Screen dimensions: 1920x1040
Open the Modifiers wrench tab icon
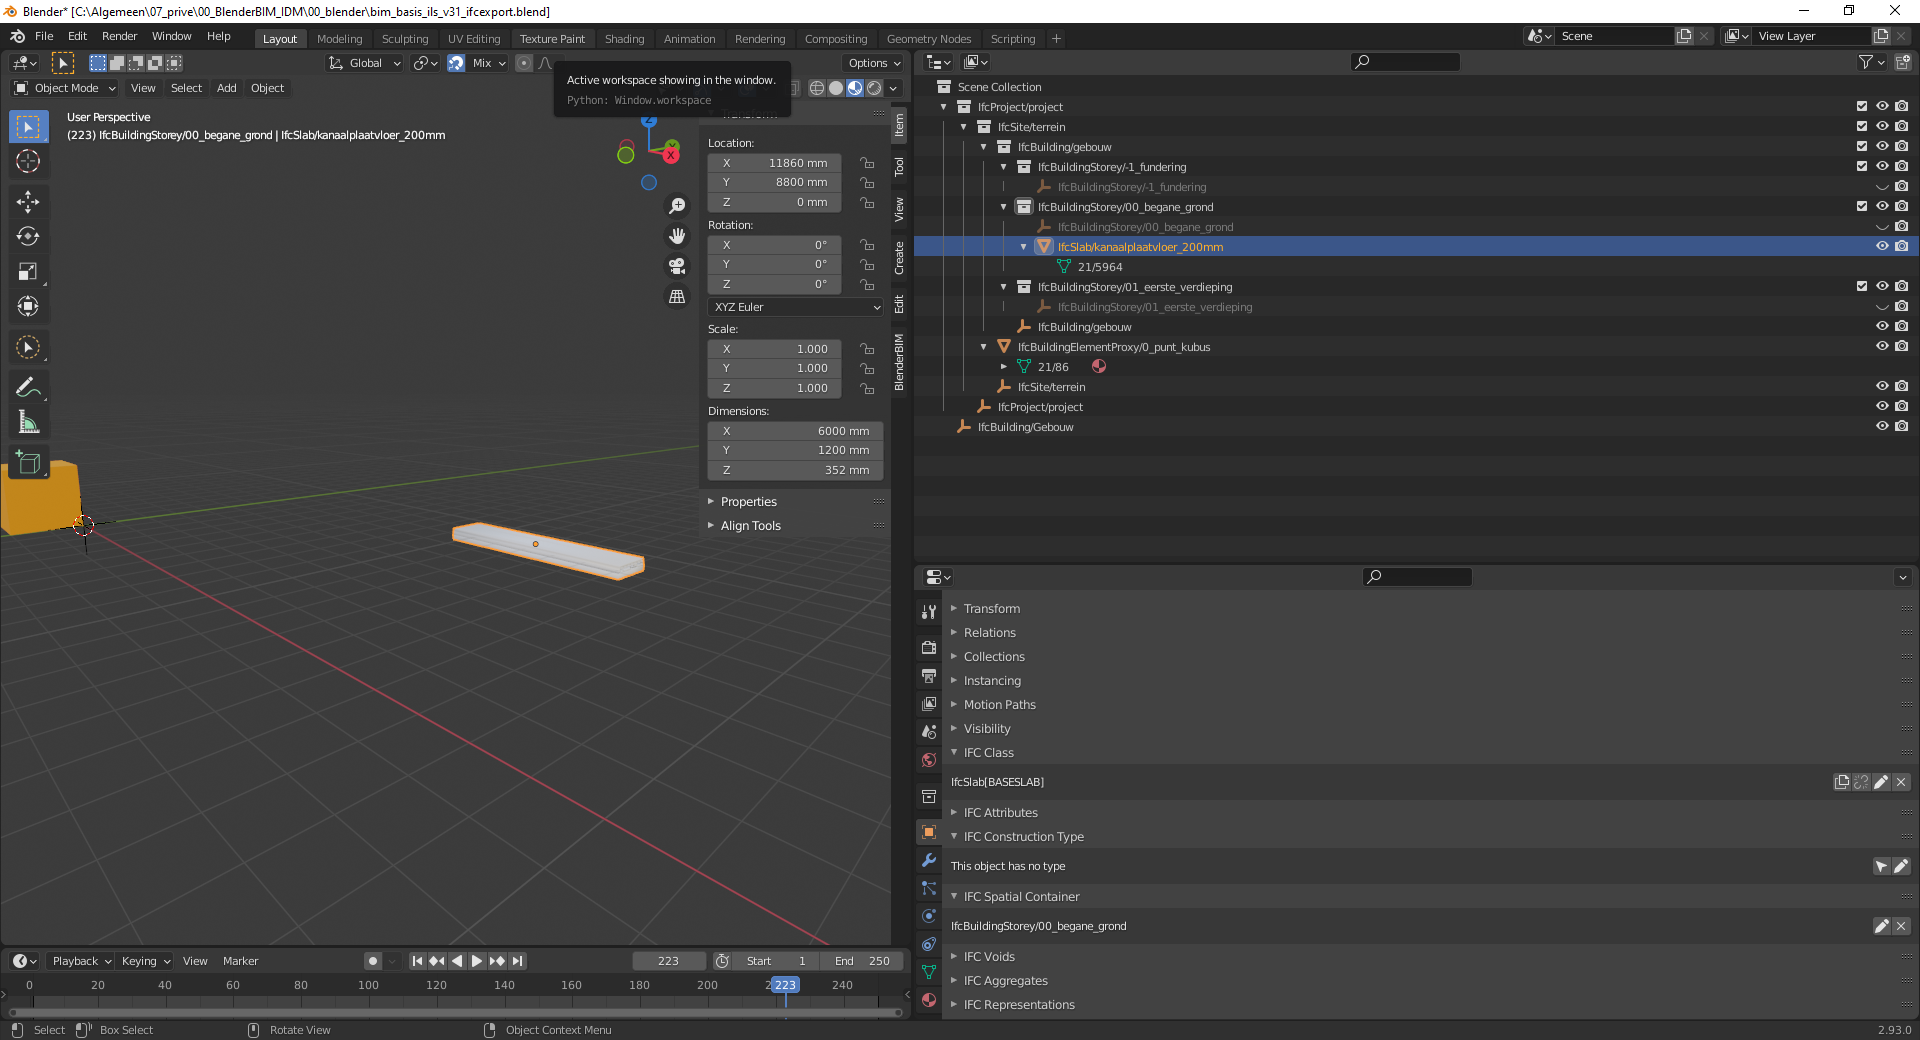929,860
